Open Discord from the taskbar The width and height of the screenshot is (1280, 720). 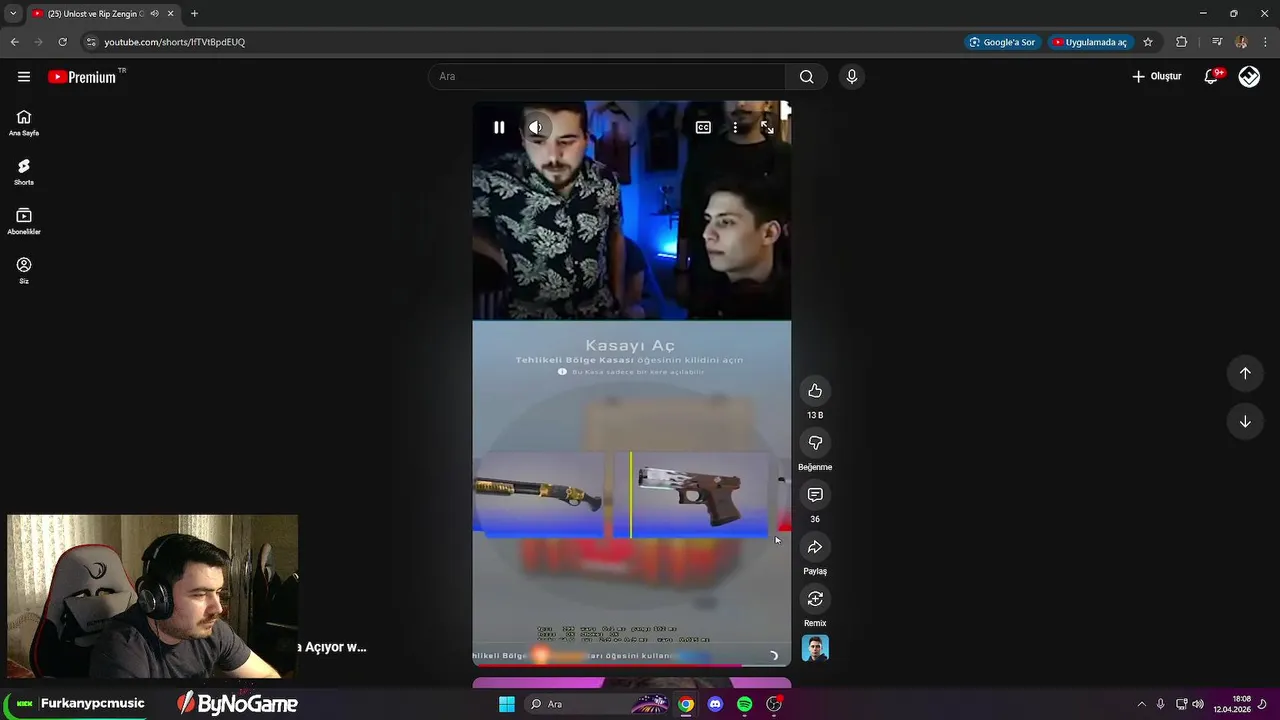tap(715, 704)
